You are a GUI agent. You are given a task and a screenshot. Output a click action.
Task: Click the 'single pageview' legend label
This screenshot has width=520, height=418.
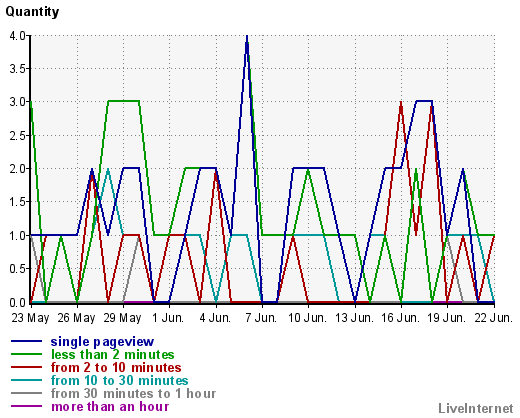(x=102, y=342)
